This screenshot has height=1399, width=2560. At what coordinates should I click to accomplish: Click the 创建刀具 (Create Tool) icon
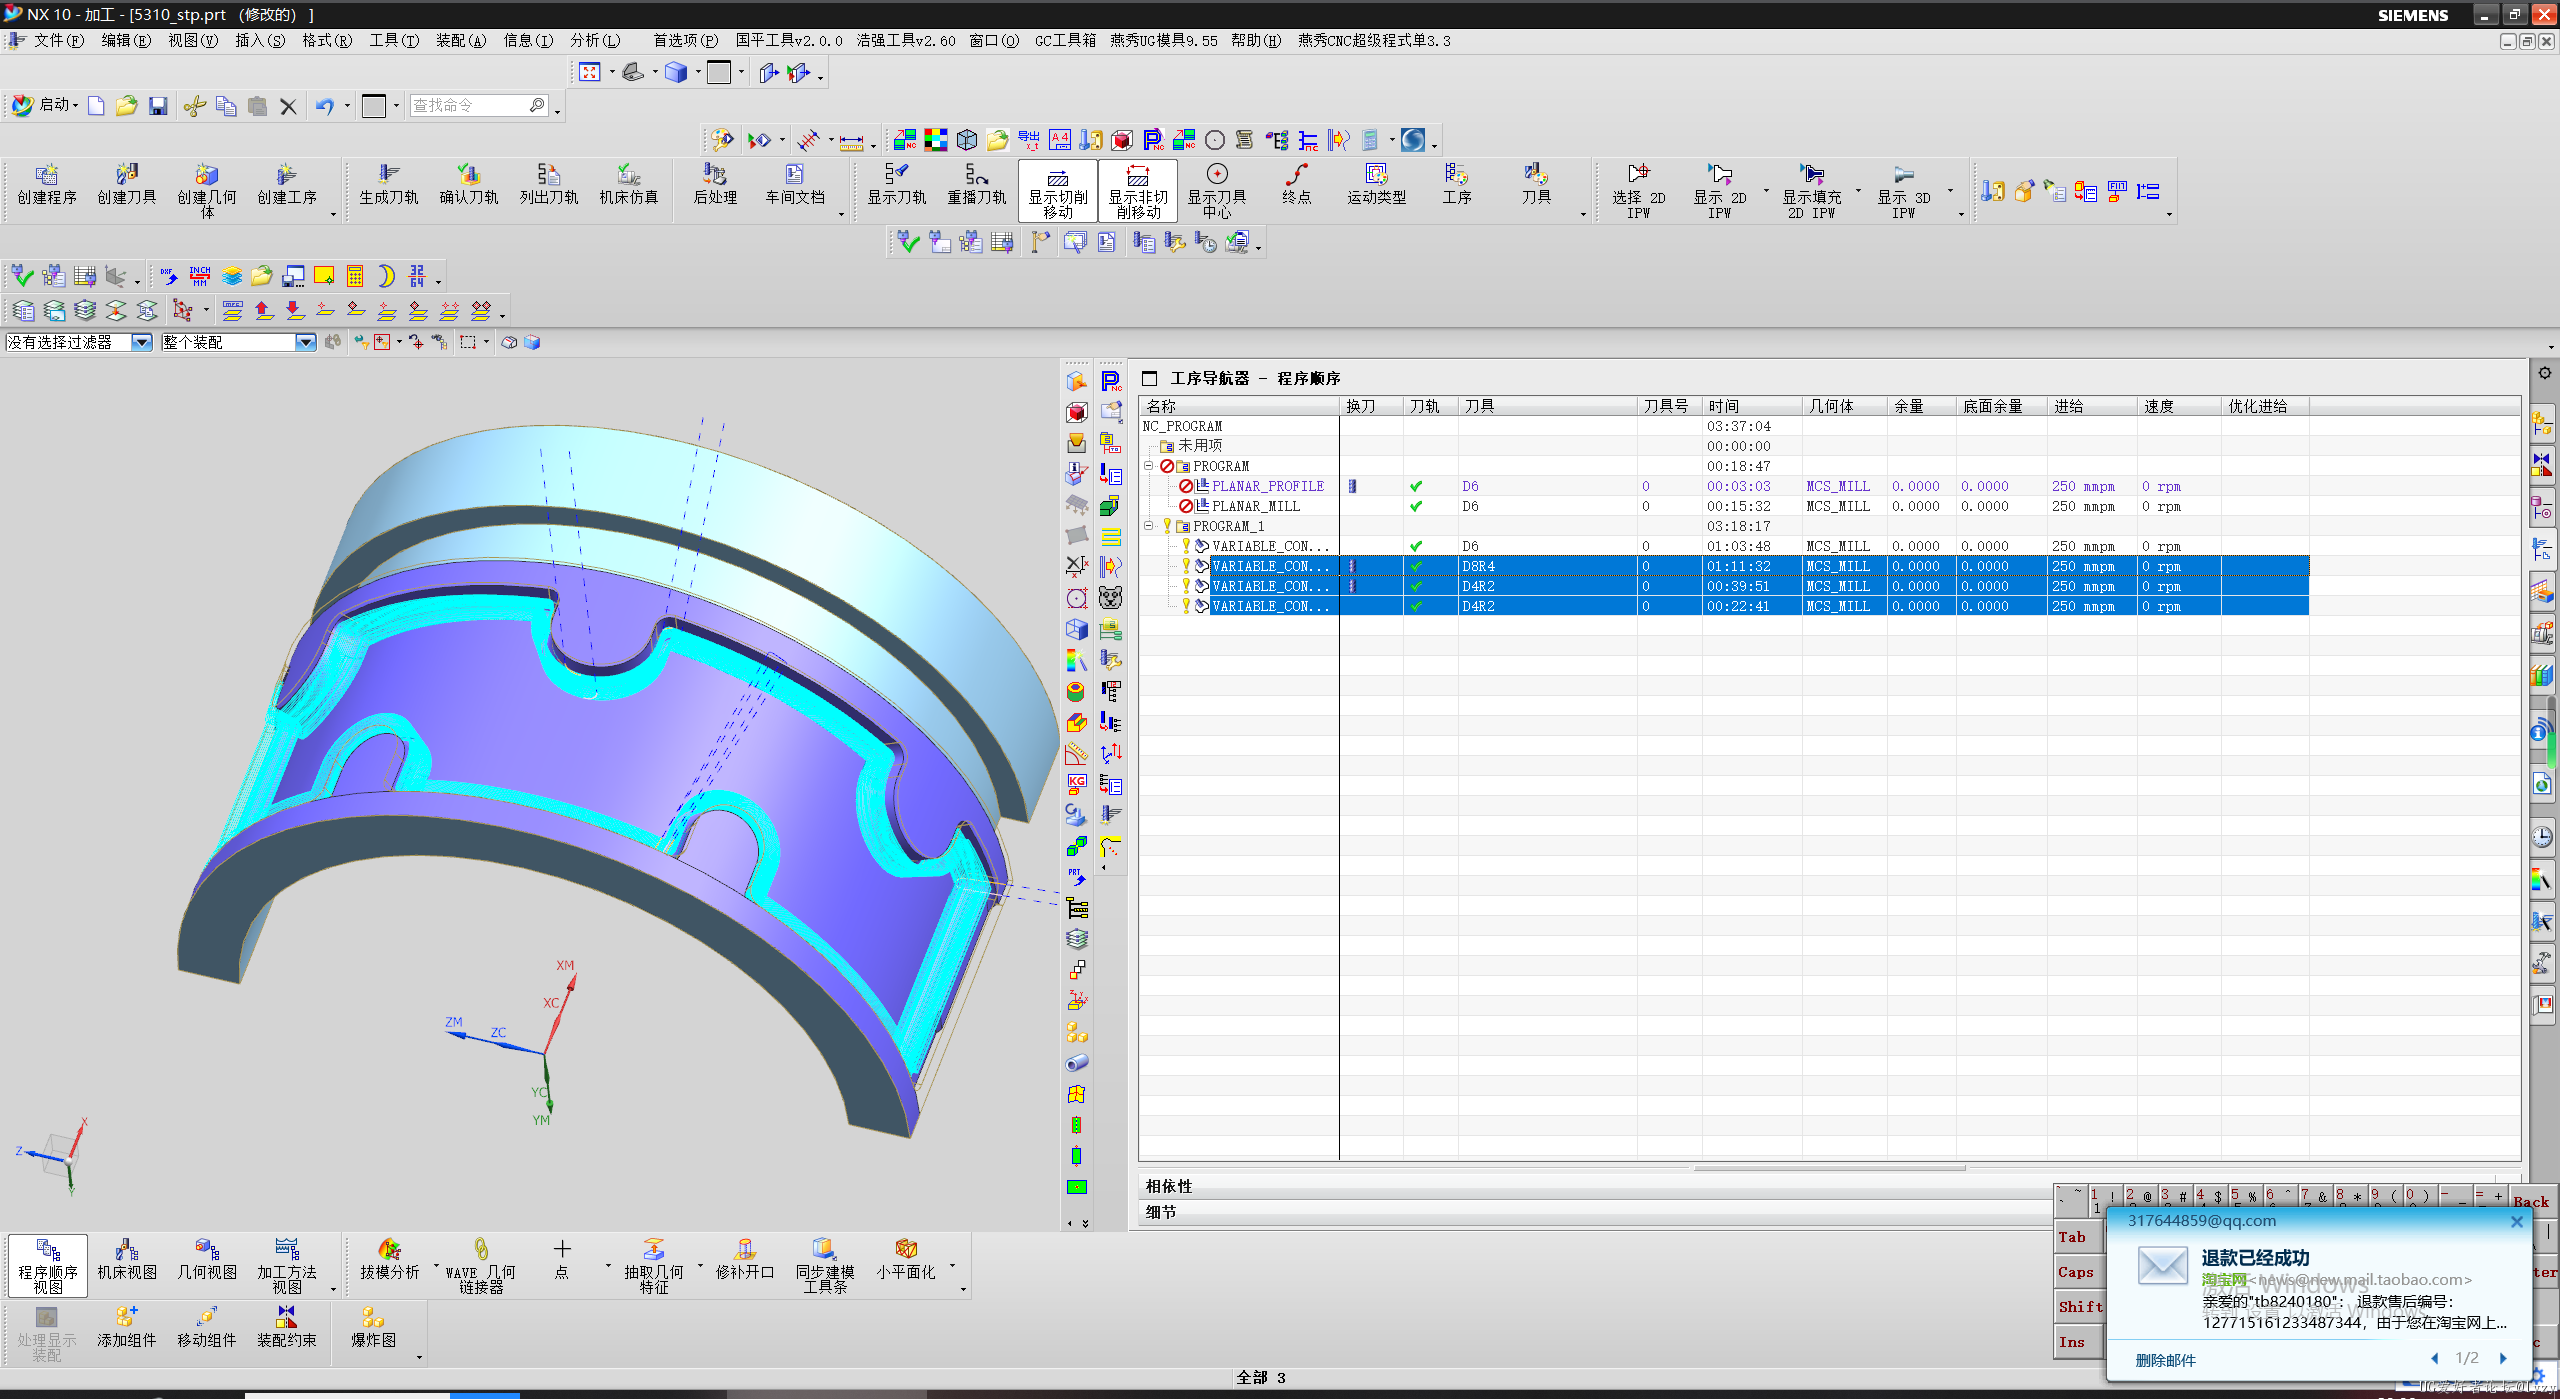[127, 185]
